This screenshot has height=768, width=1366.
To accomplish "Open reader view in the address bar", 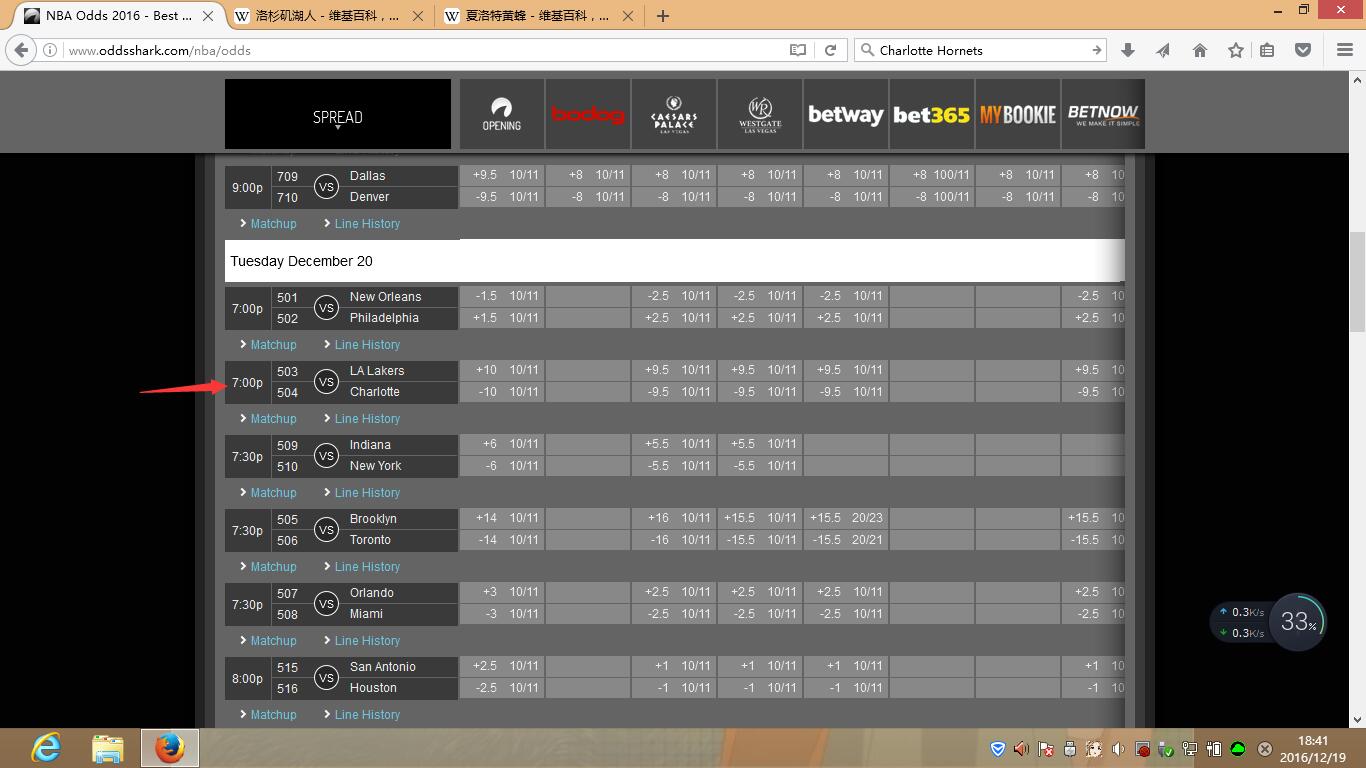I will coord(797,50).
